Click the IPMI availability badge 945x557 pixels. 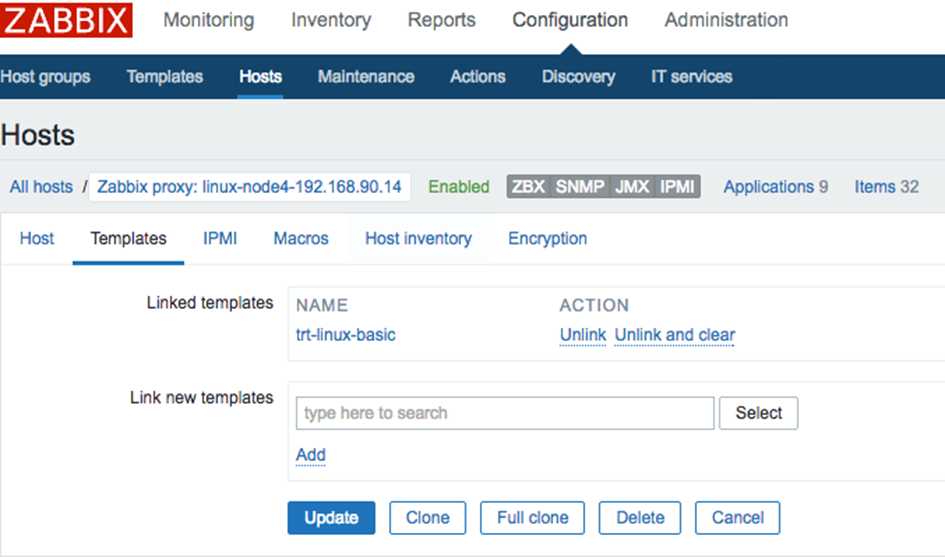point(677,187)
